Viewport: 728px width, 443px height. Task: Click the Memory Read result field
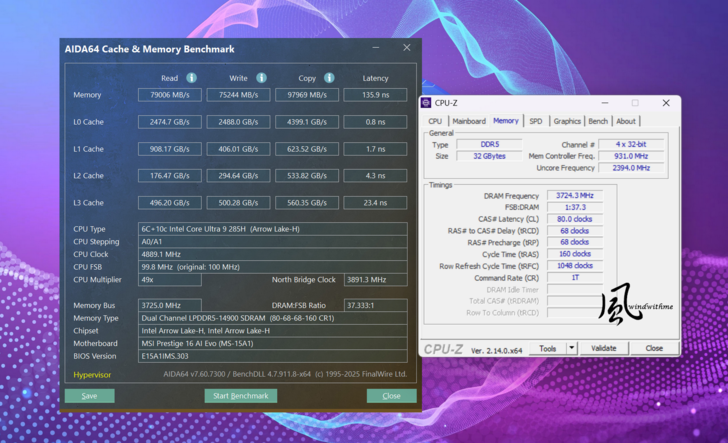click(169, 95)
